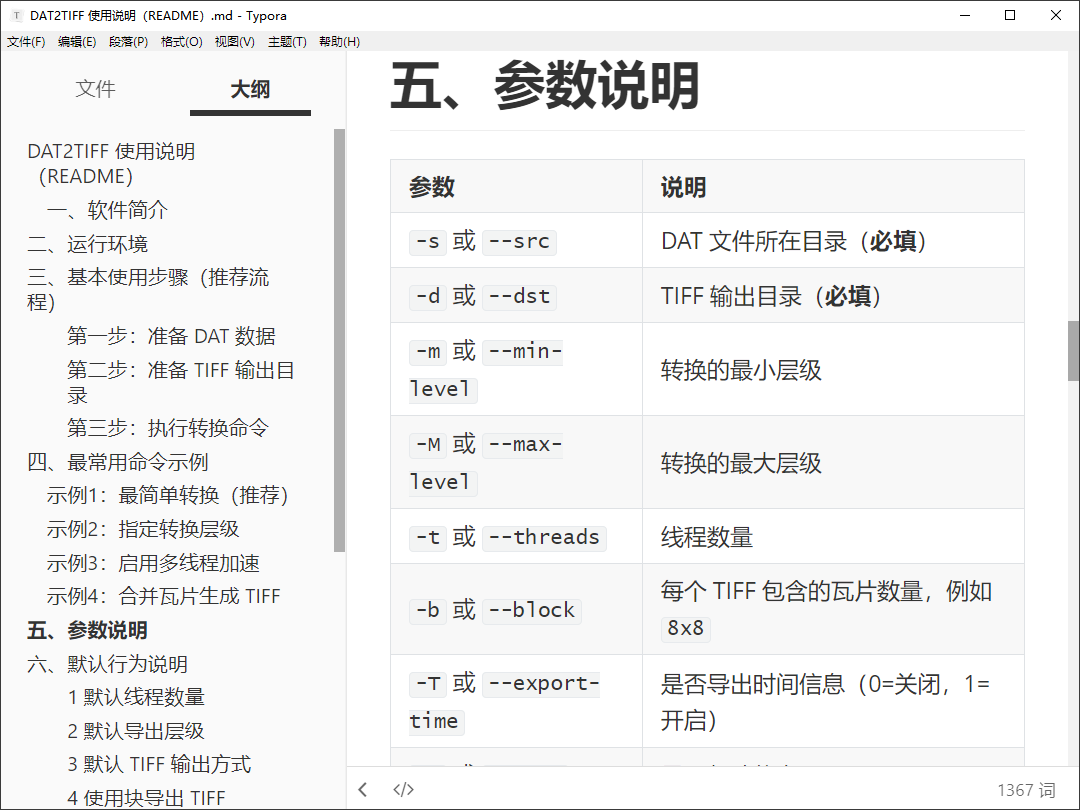Click the --min-level parameter cell
This screenshot has width=1080, height=810.
(x=517, y=370)
